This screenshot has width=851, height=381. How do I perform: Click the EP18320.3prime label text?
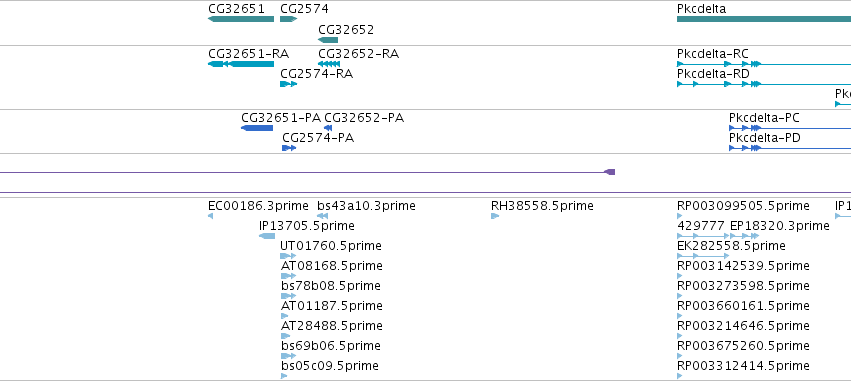pos(780,225)
